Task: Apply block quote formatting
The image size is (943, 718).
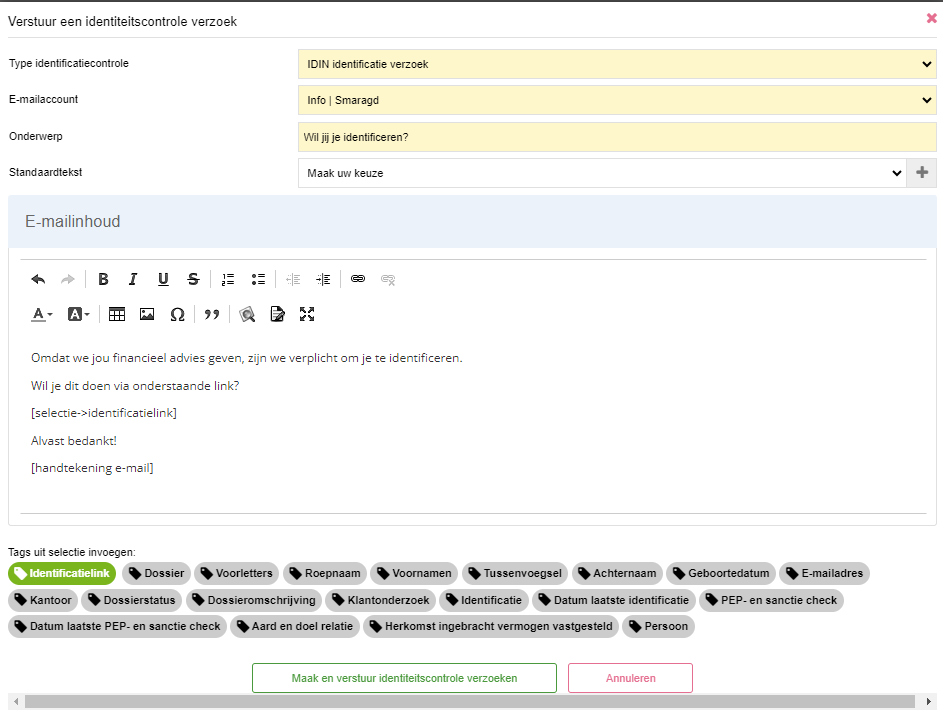Action: [212, 315]
